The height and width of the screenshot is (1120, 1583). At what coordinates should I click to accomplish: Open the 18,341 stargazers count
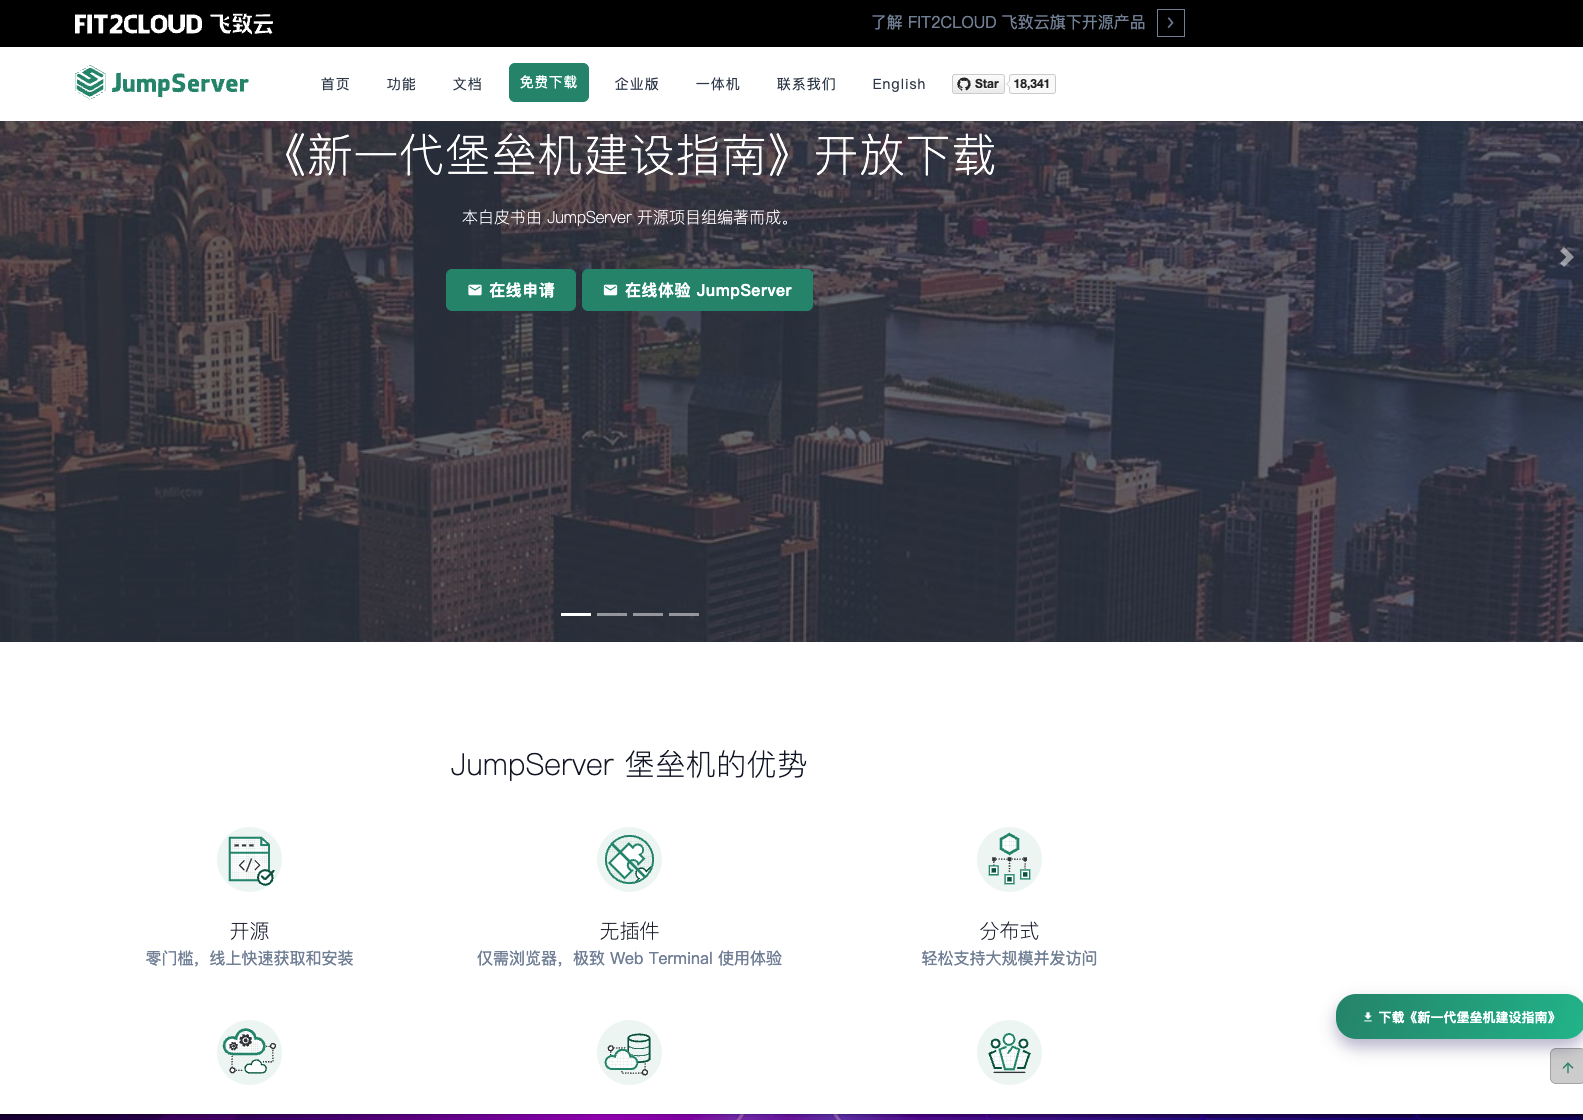(x=1032, y=84)
